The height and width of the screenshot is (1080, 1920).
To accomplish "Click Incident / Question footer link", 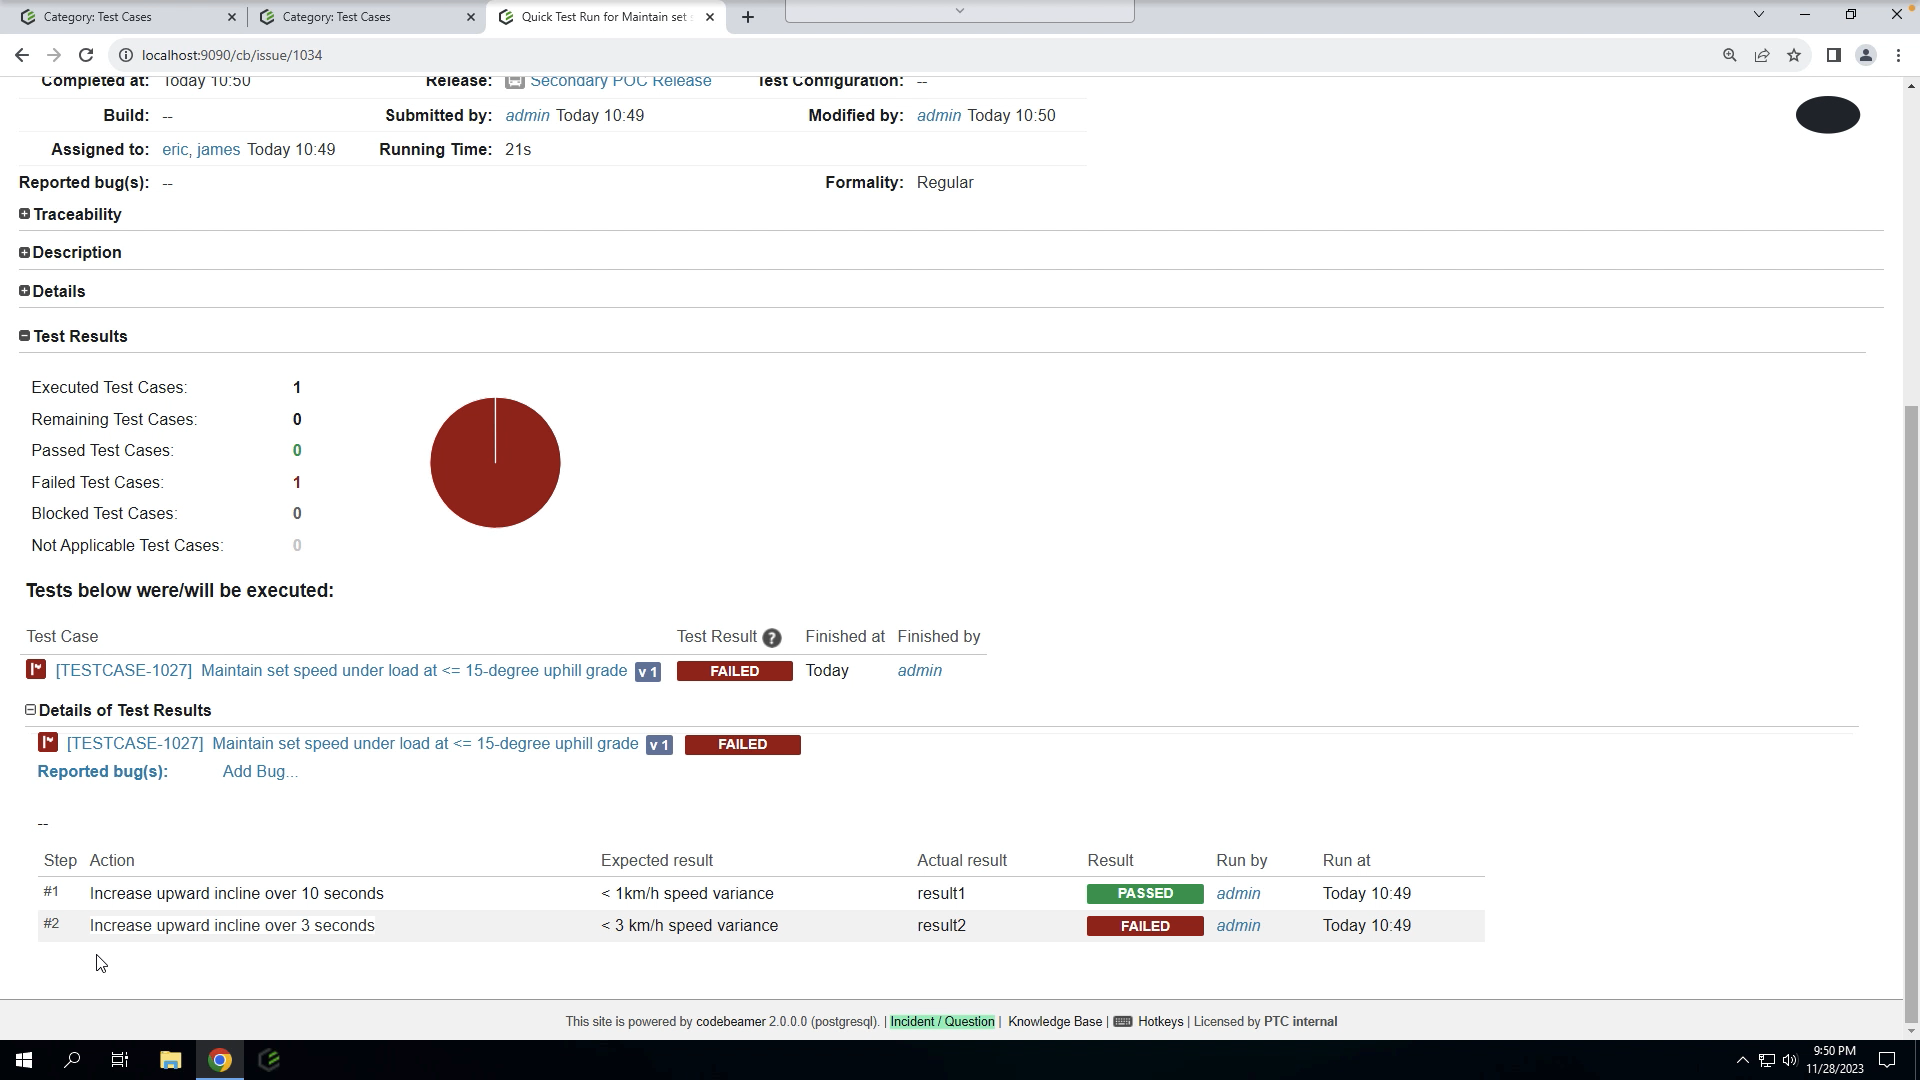I will click(x=942, y=1021).
